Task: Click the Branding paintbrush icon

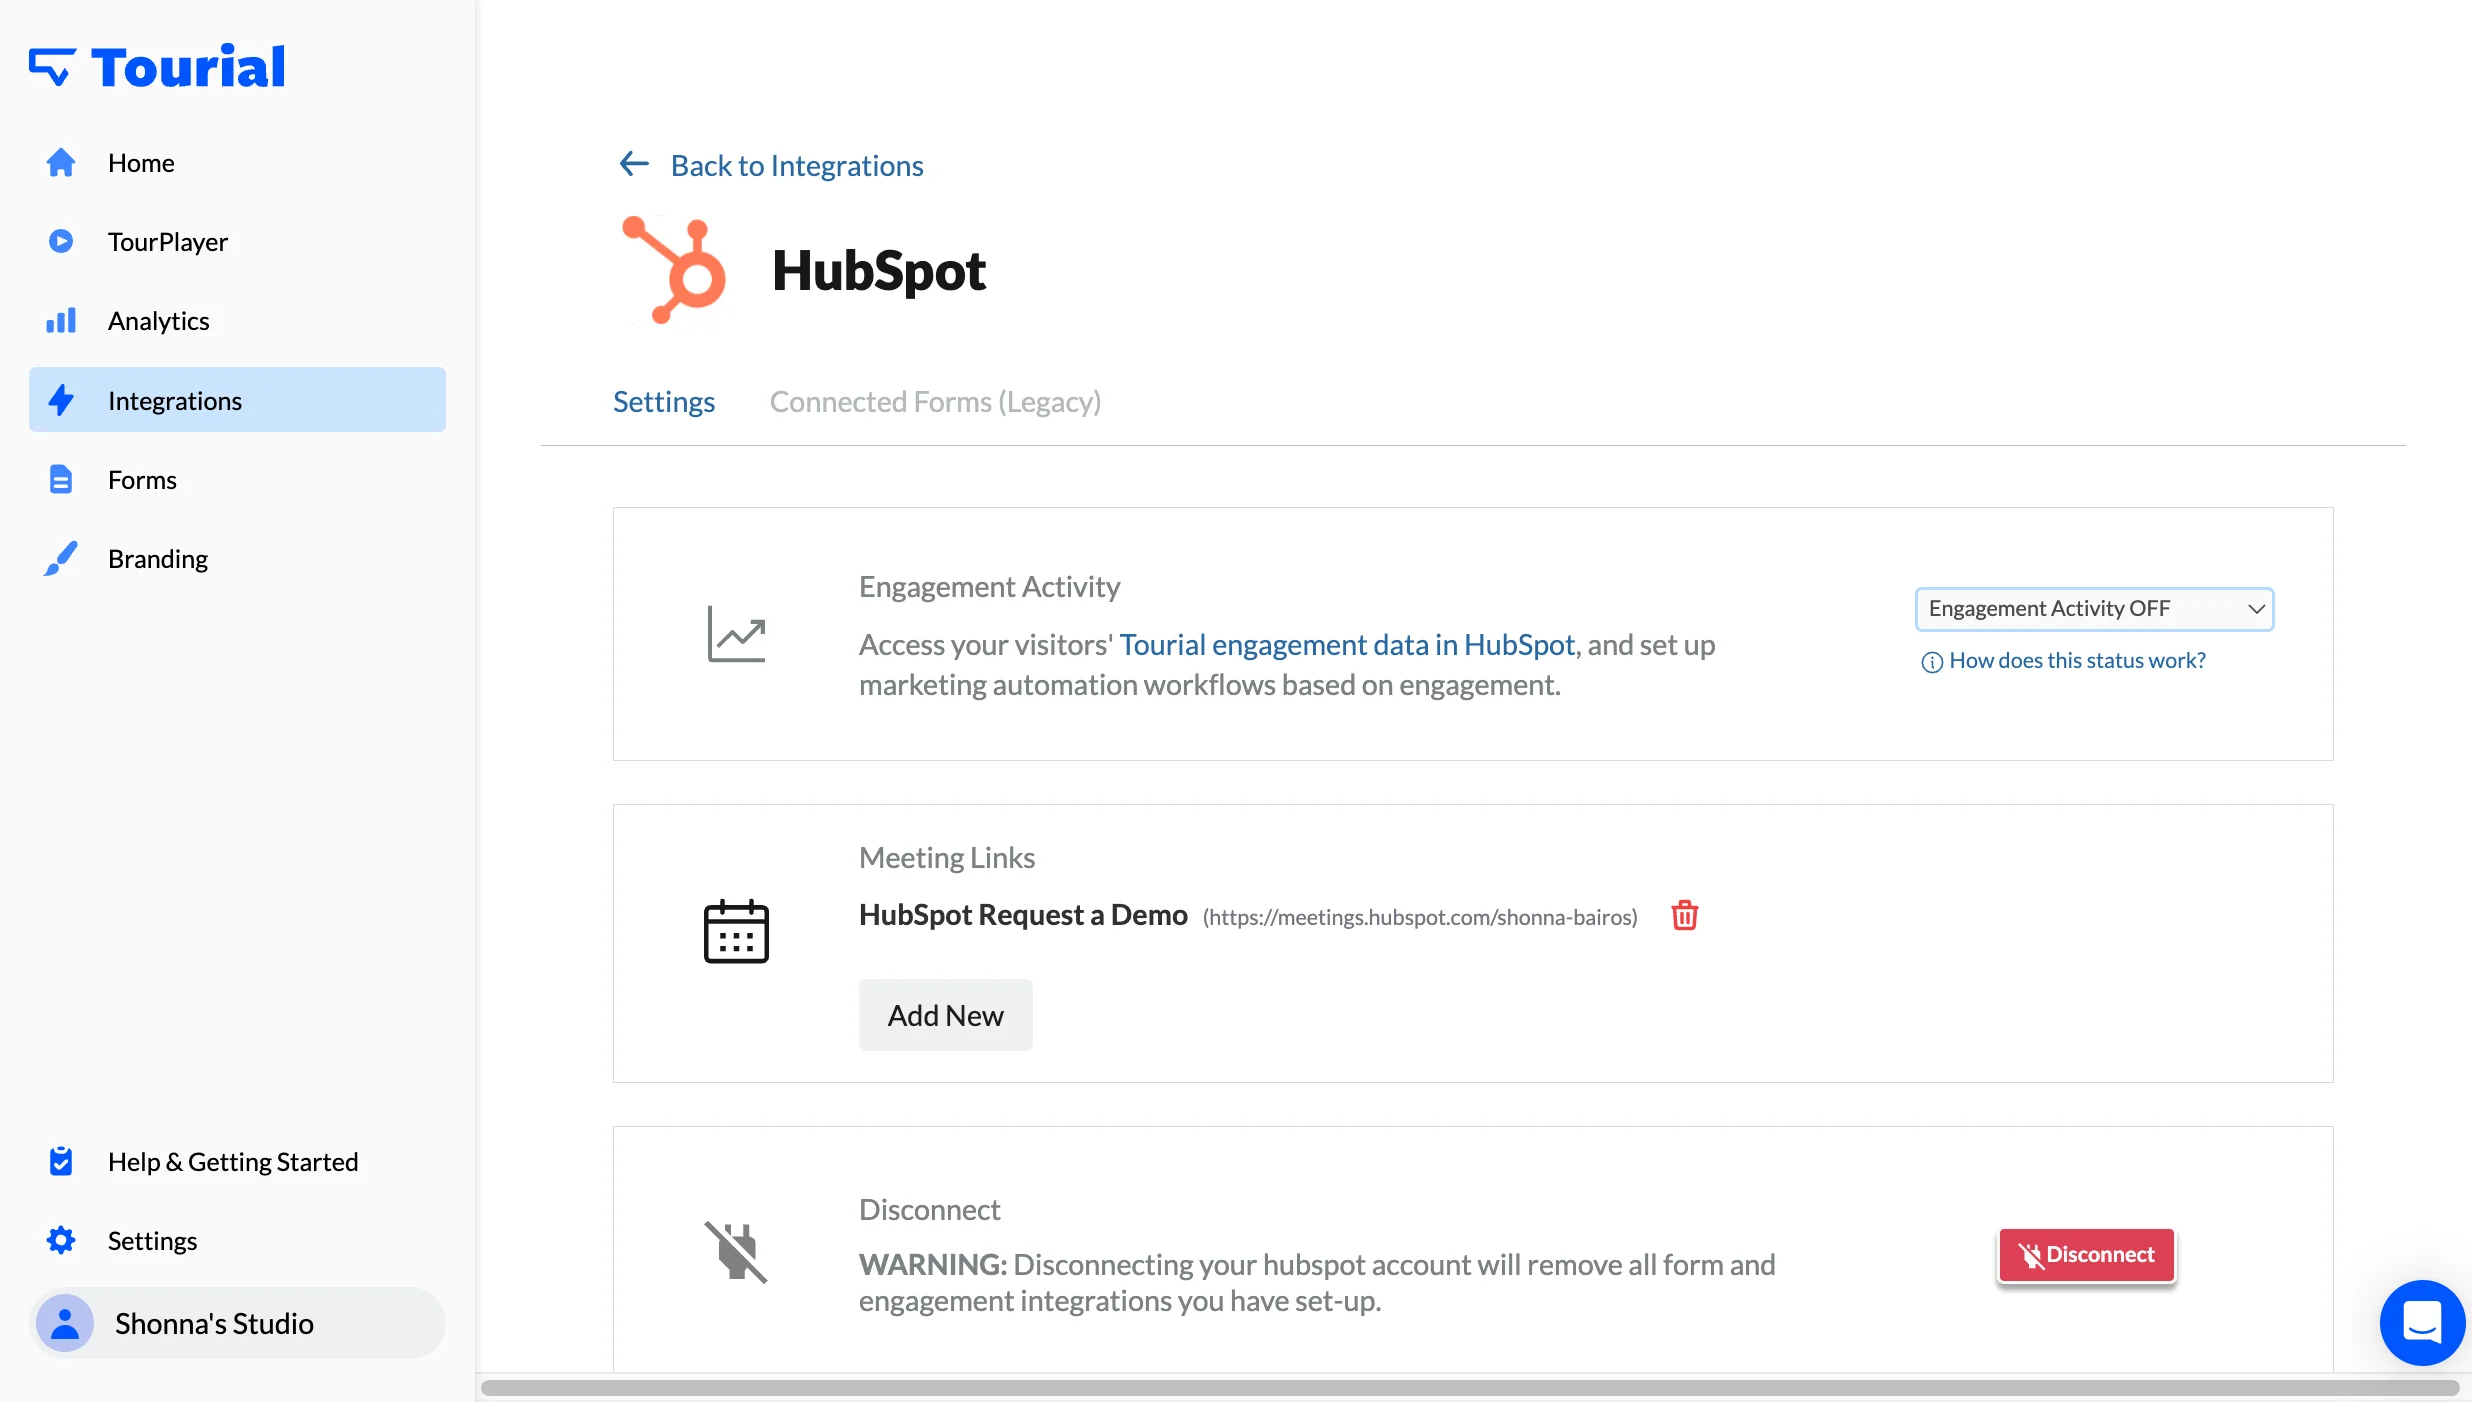Action: coord(61,558)
